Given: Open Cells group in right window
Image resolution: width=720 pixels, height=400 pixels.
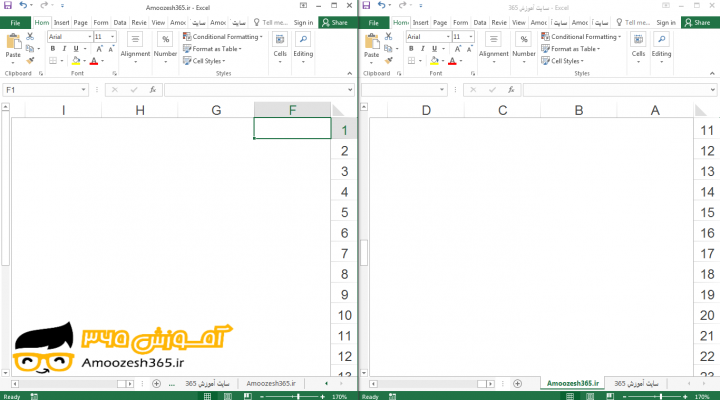Looking at the screenshot, I should point(638,47).
